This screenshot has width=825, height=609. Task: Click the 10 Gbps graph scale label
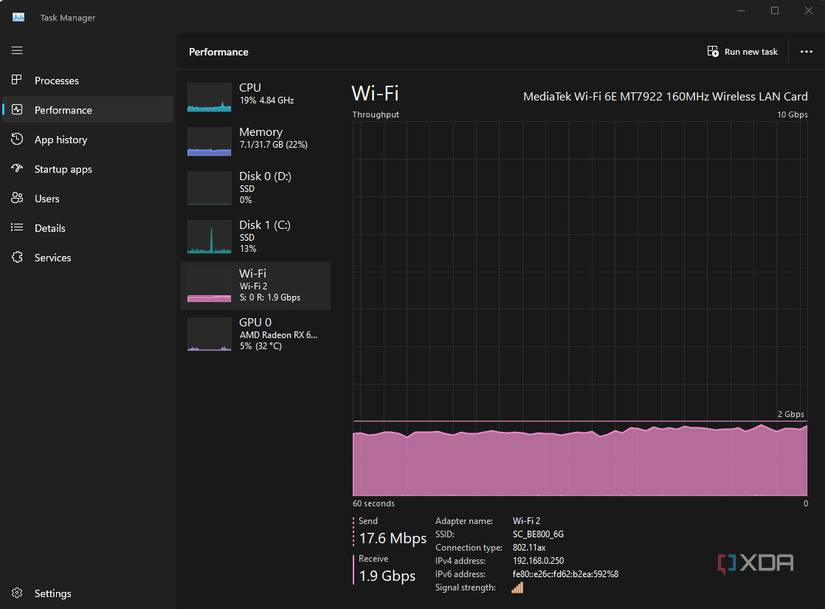tap(792, 114)
